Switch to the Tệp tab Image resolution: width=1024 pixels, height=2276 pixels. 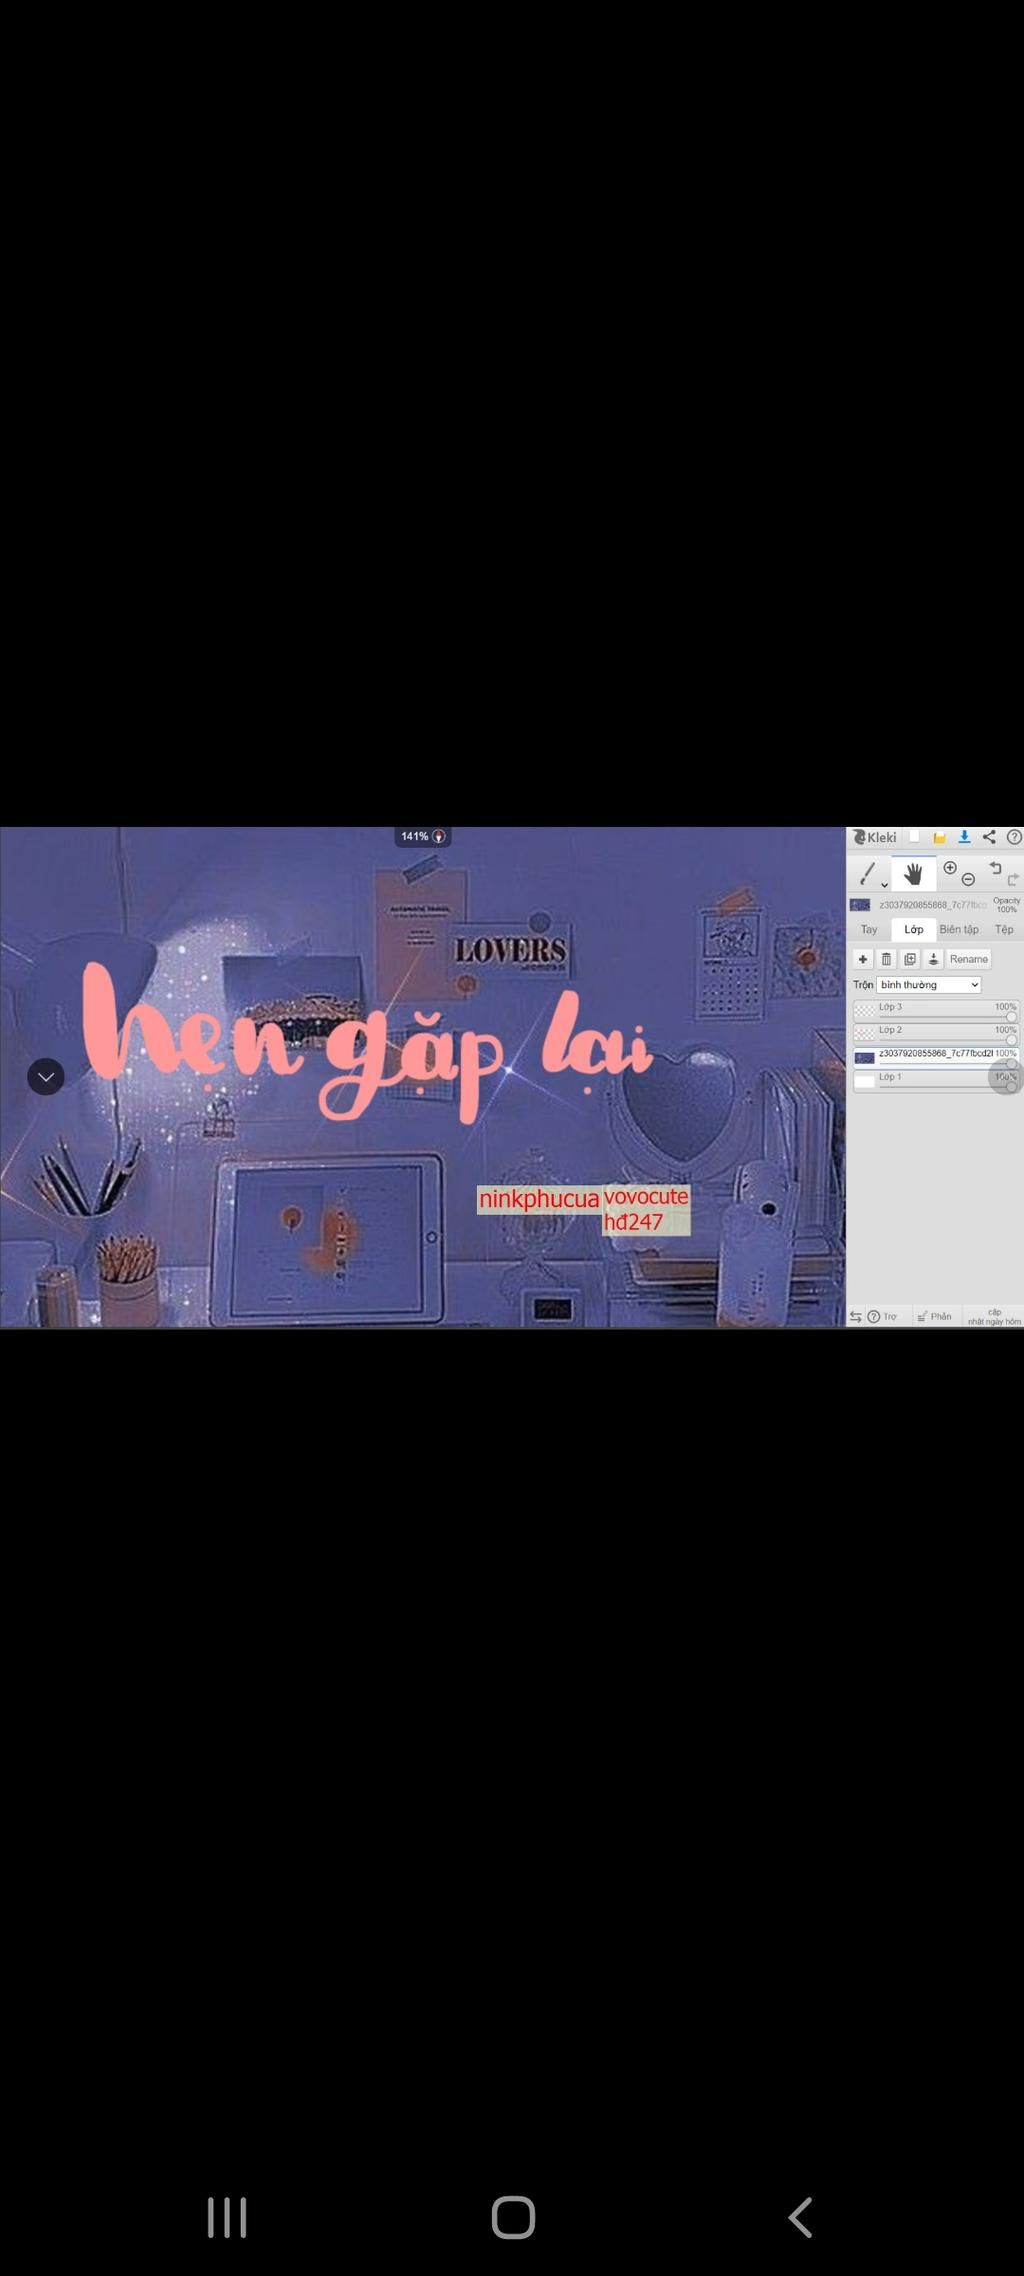point(1004,929)
